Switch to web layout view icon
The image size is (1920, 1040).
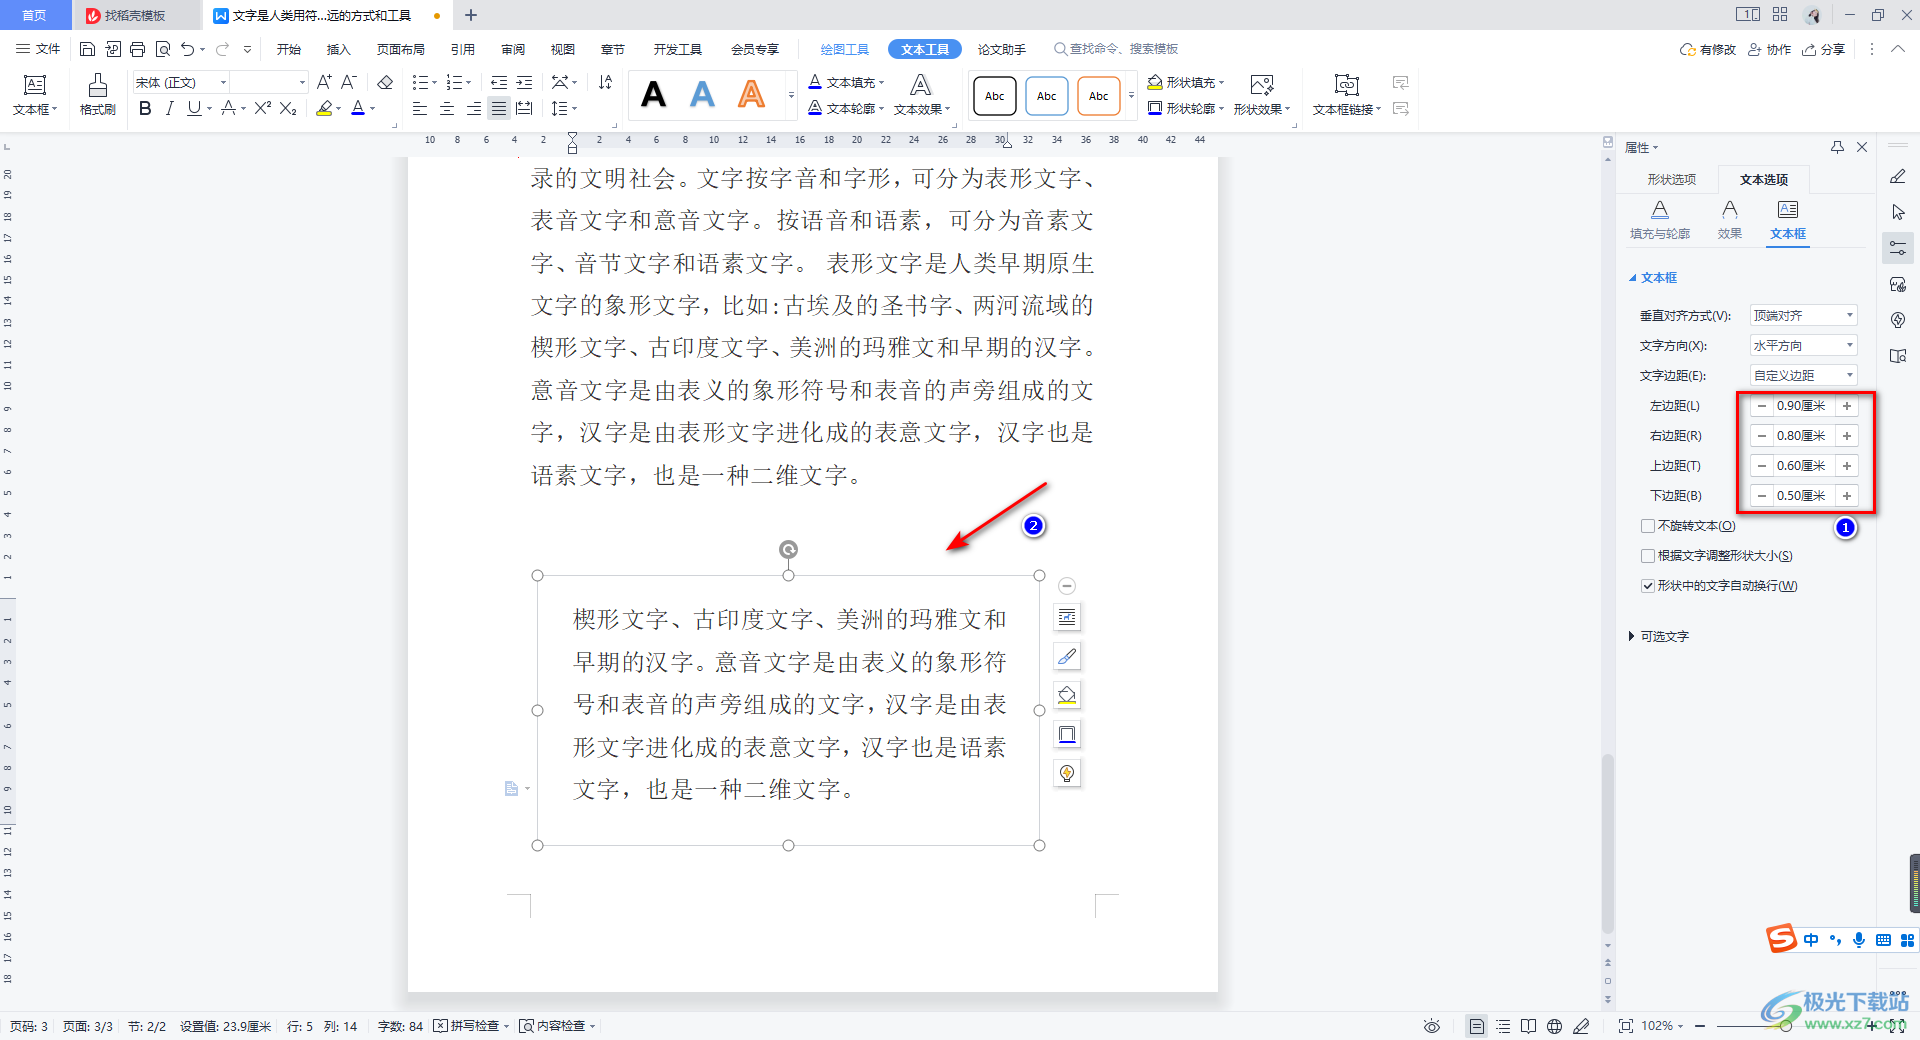pos(1554,1026)
